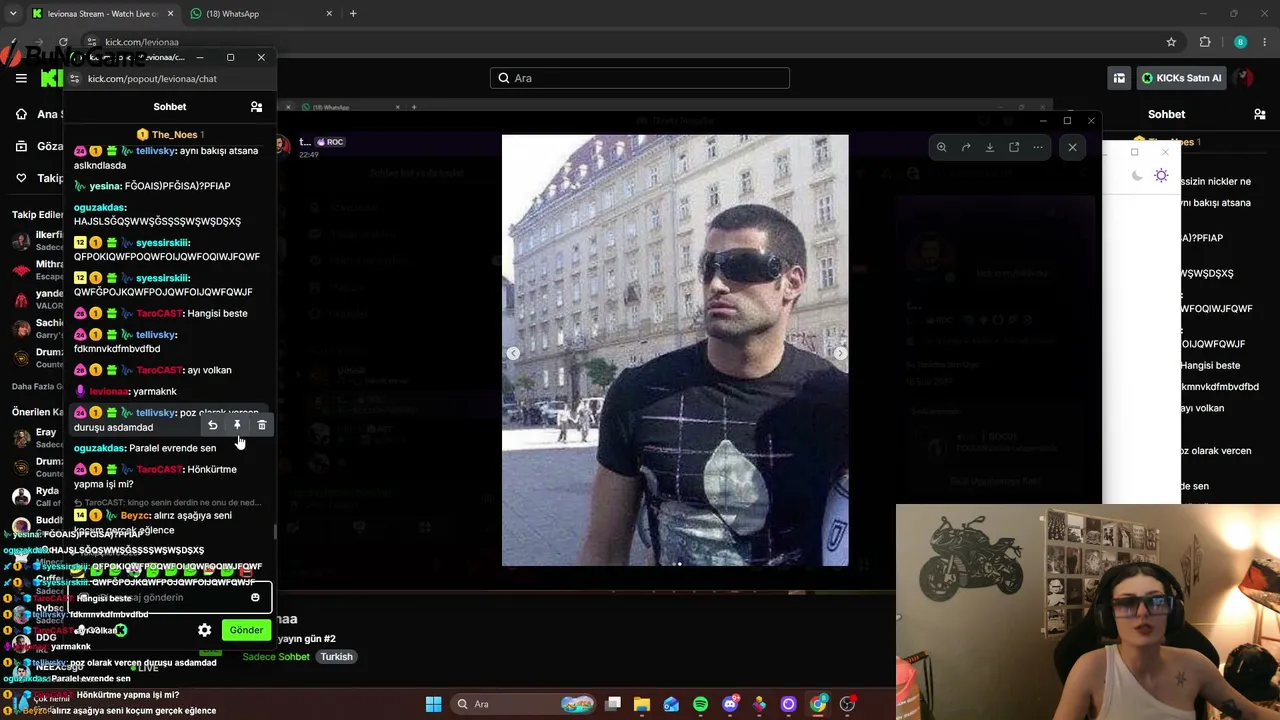This screenshot has height=720, width=1280.
Task: Go to the previous image in the viewer
Action: click(513, 353)
